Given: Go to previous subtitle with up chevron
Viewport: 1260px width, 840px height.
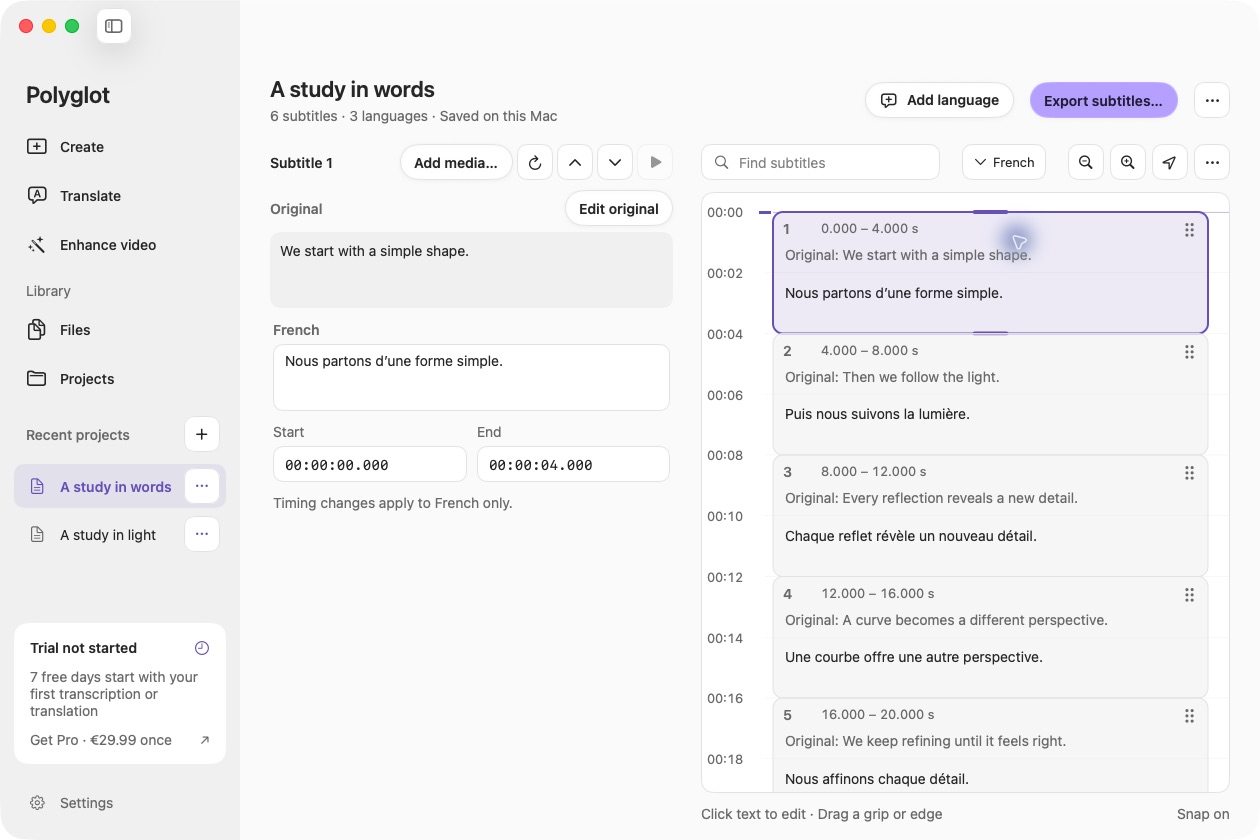Looking at the screenshot, I should pyautogui.click(x=575, y=162).
